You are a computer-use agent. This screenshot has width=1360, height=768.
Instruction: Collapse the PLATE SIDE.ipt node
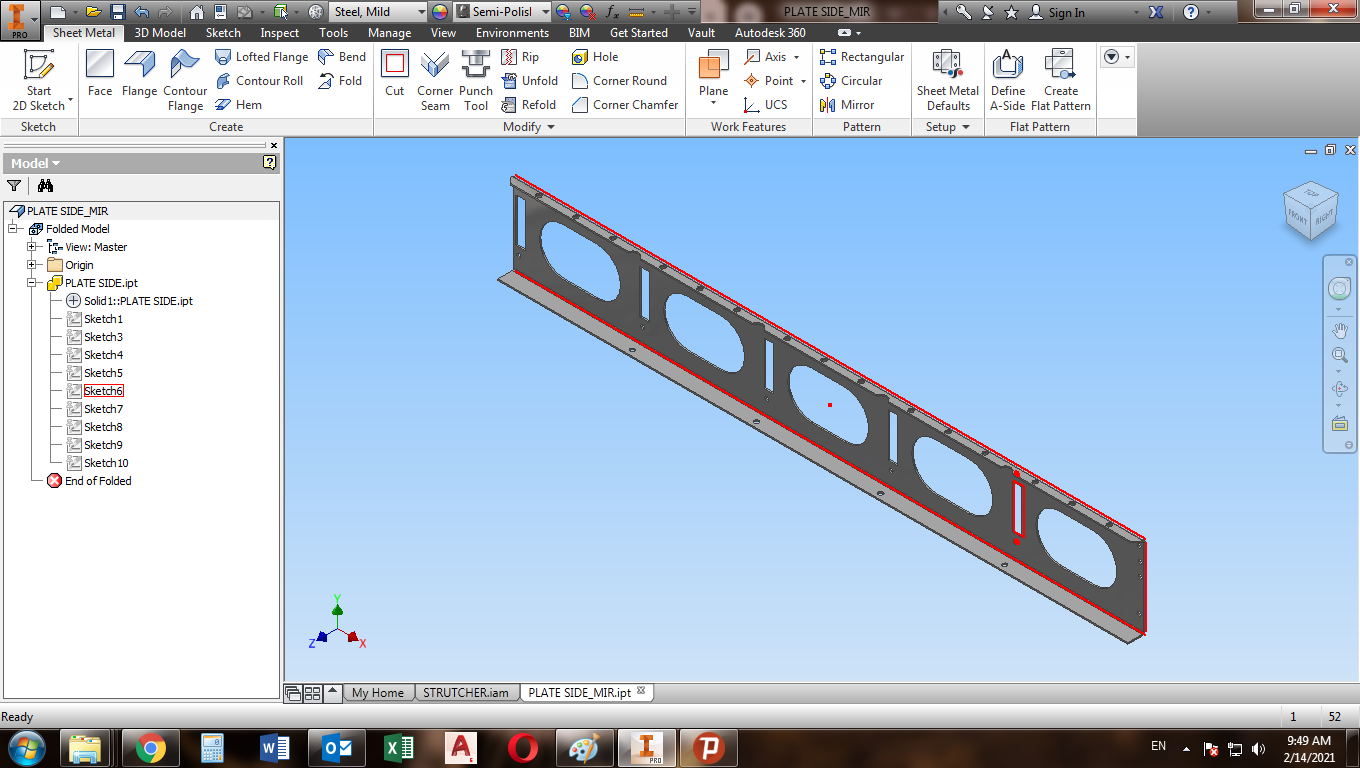[x=32, y=283]
